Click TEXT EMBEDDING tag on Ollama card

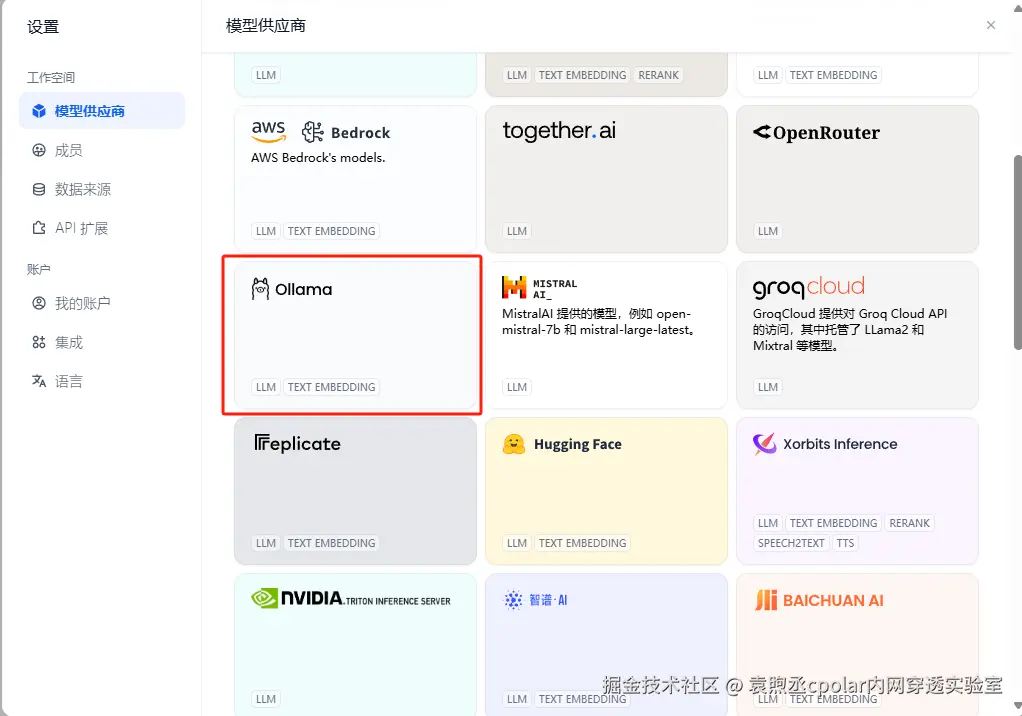tap(331, 387)
